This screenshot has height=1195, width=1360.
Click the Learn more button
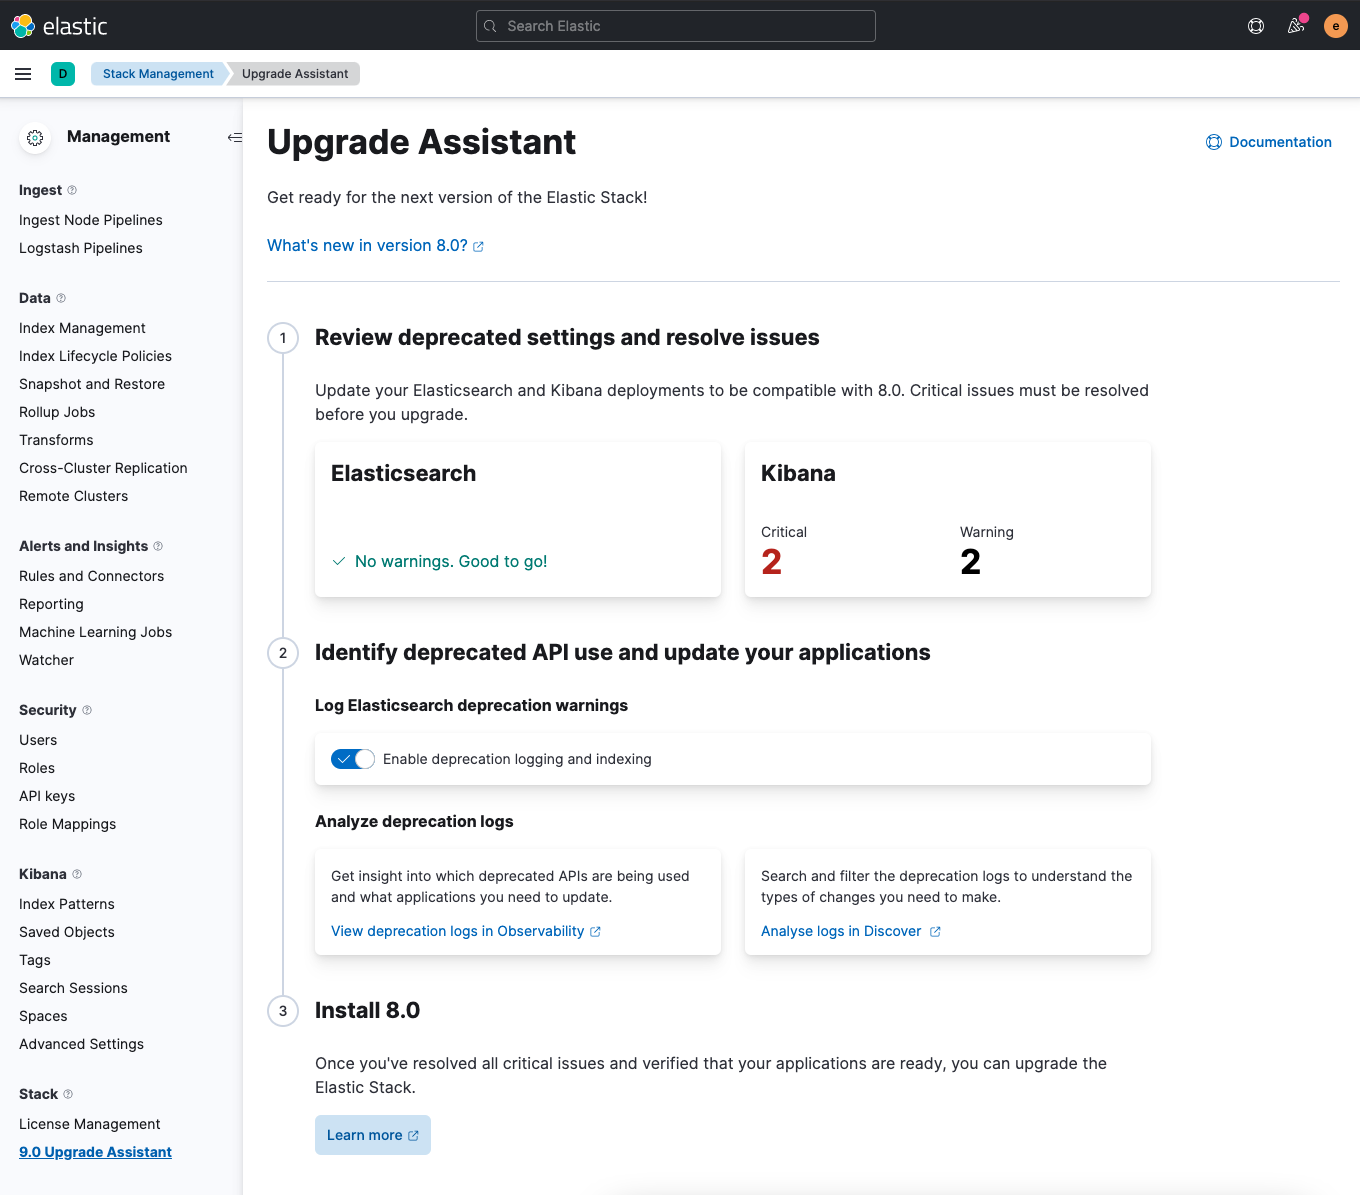373,1135
